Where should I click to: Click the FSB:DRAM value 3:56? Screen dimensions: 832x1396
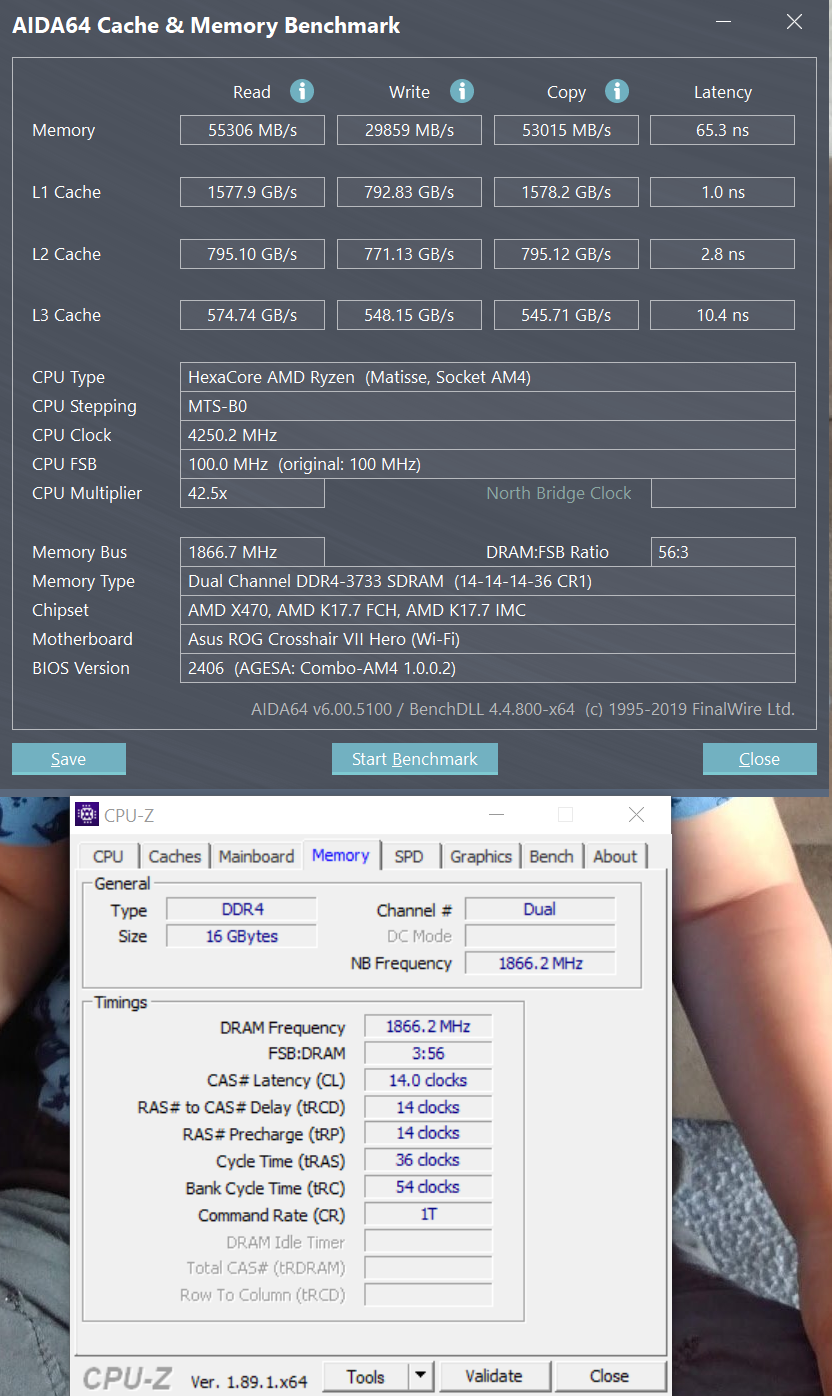pyautogui.click(x=428, y=1053)
